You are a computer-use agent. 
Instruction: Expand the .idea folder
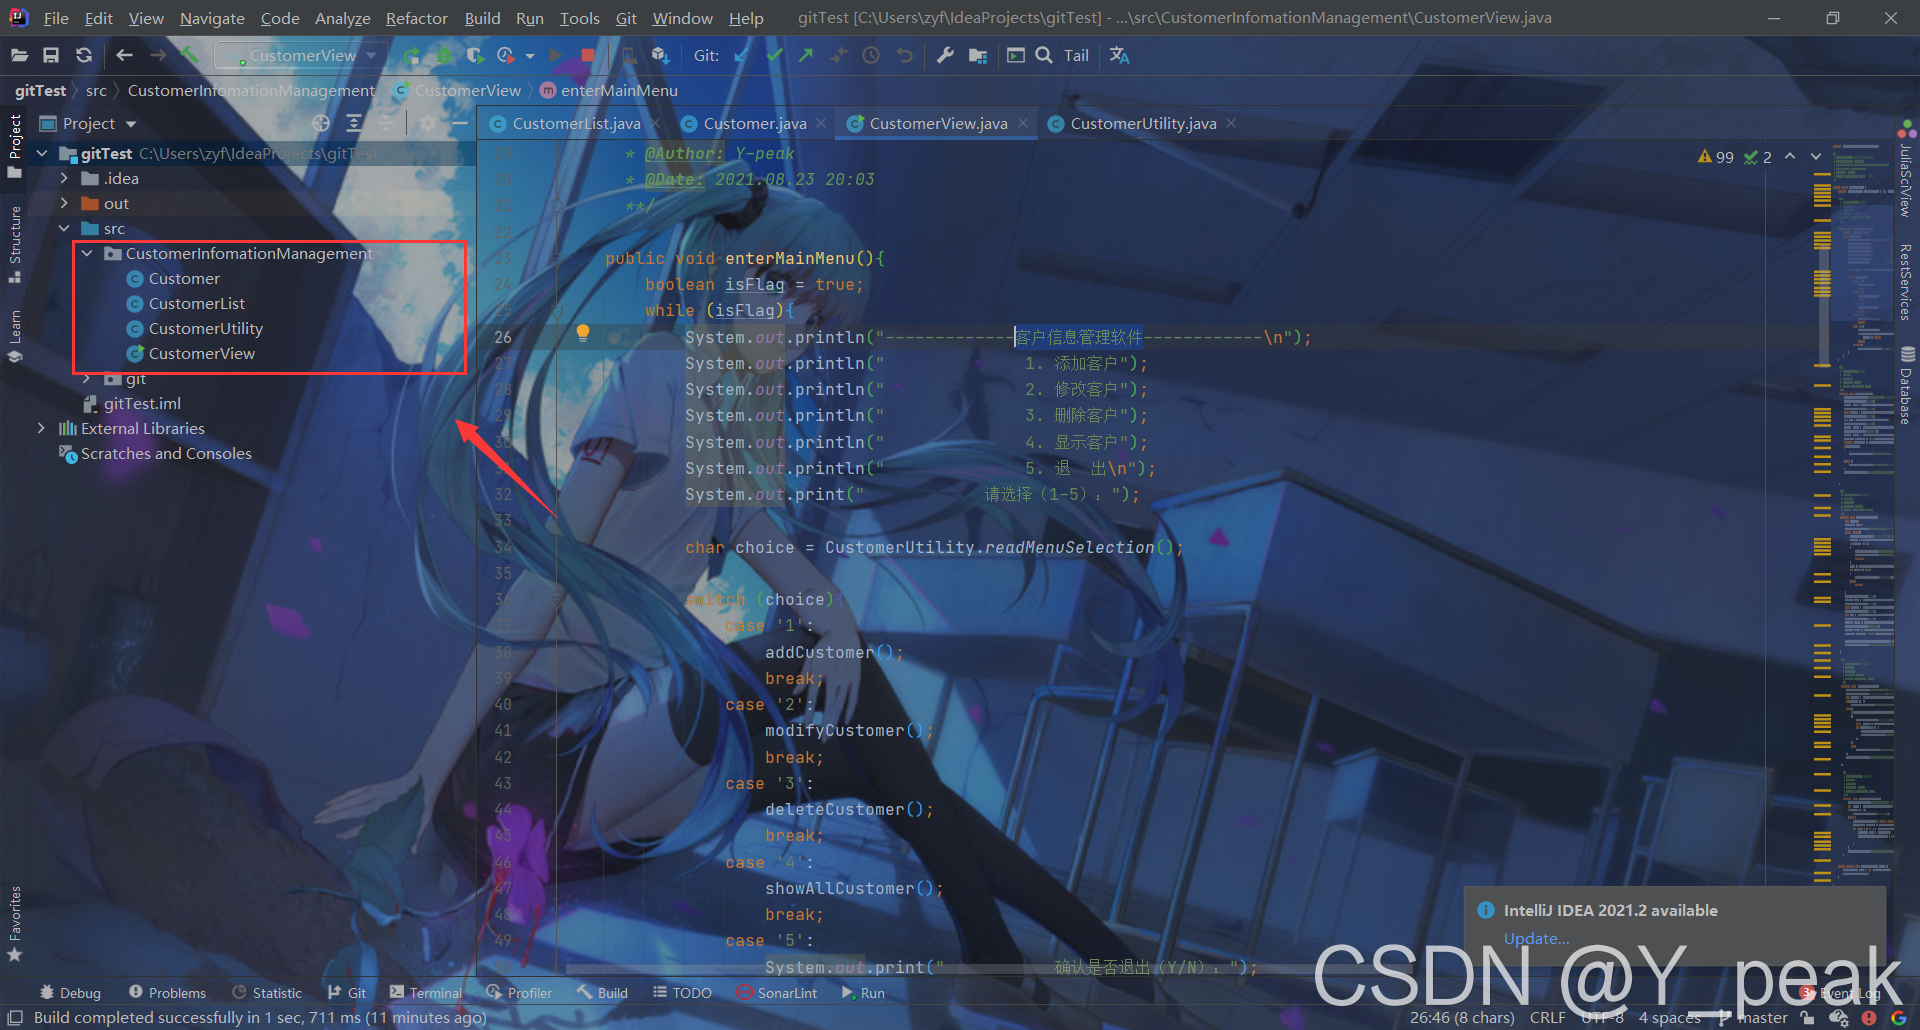(x=65, y=178)
